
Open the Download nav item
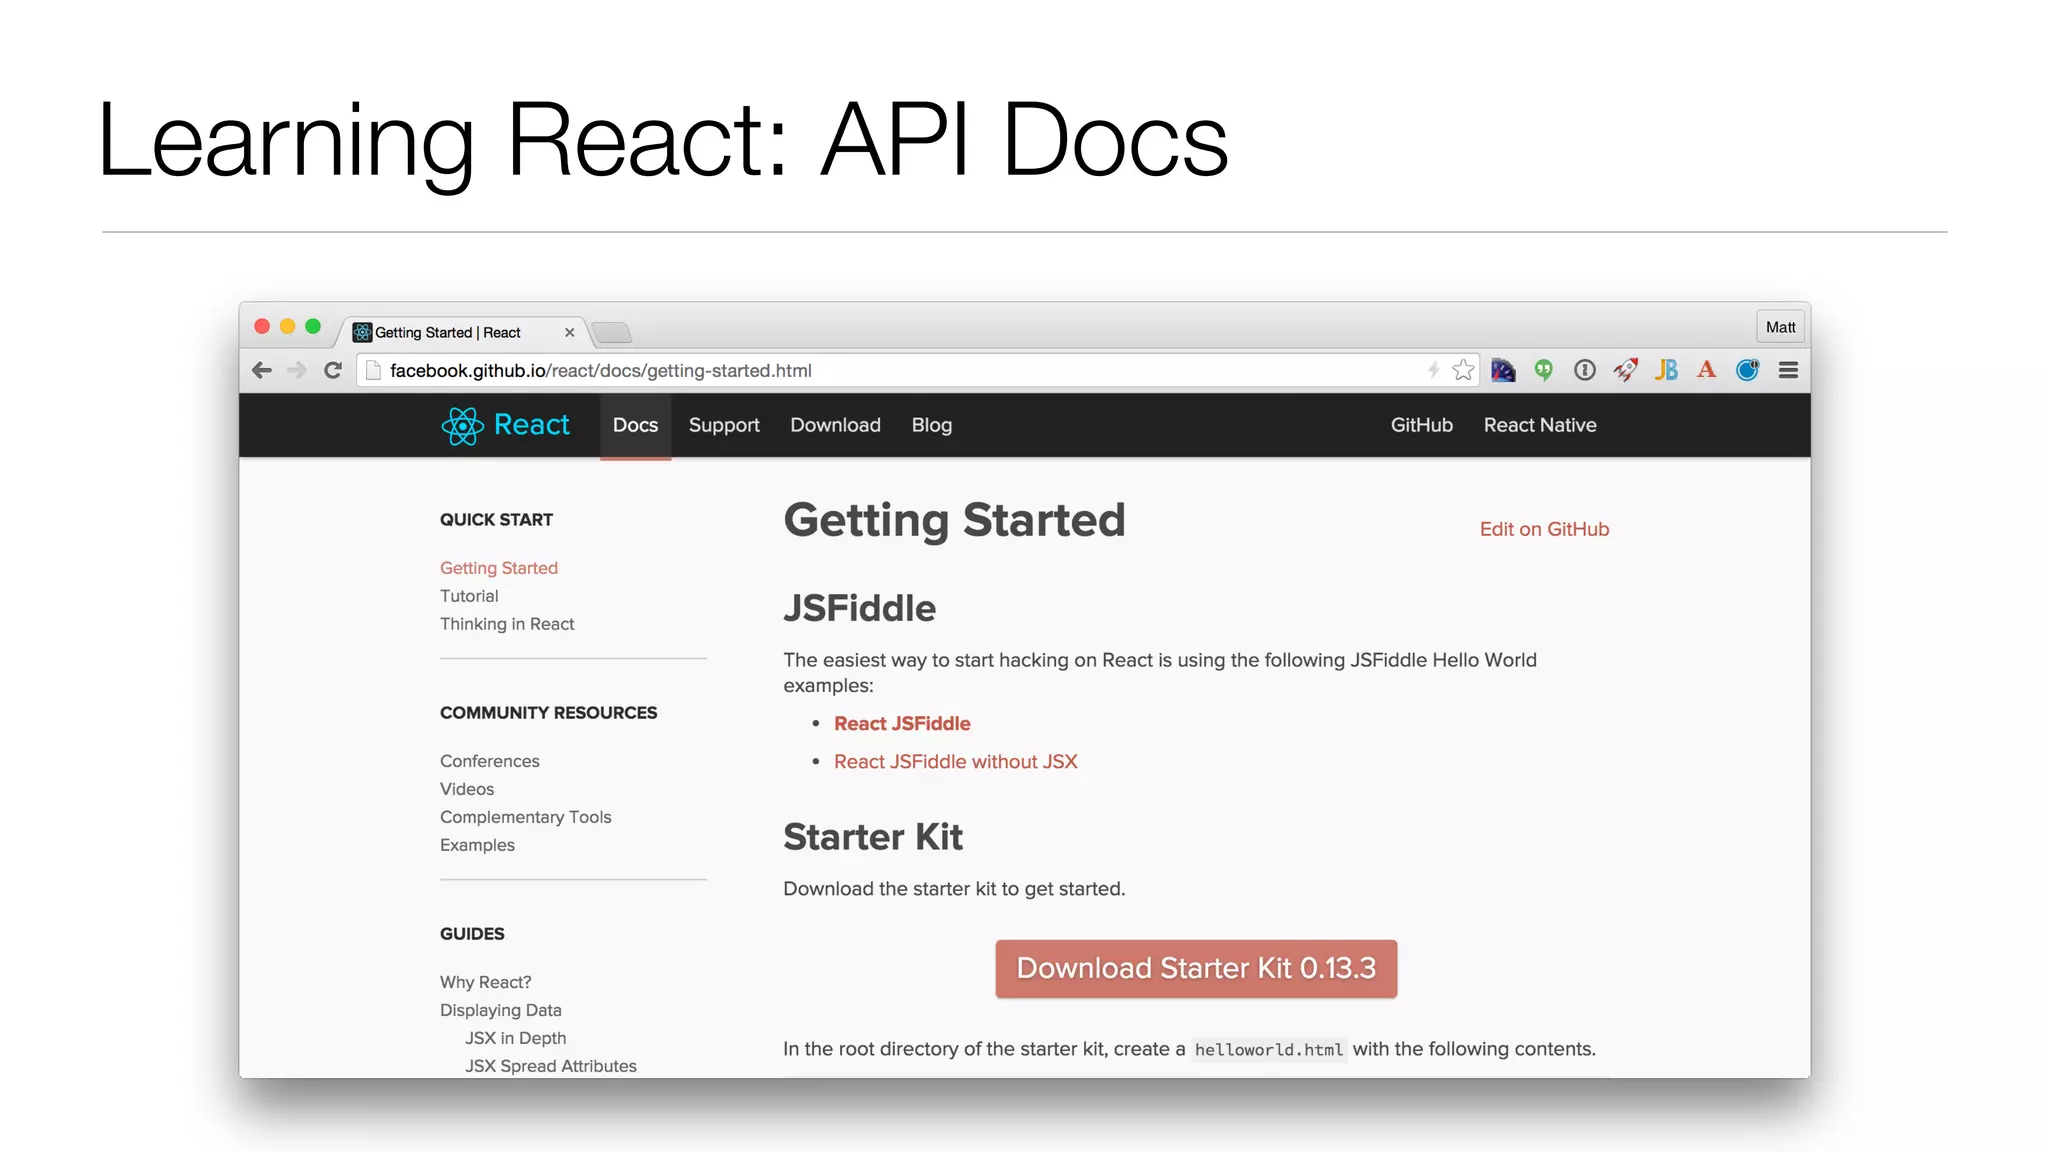pos(835,425)
